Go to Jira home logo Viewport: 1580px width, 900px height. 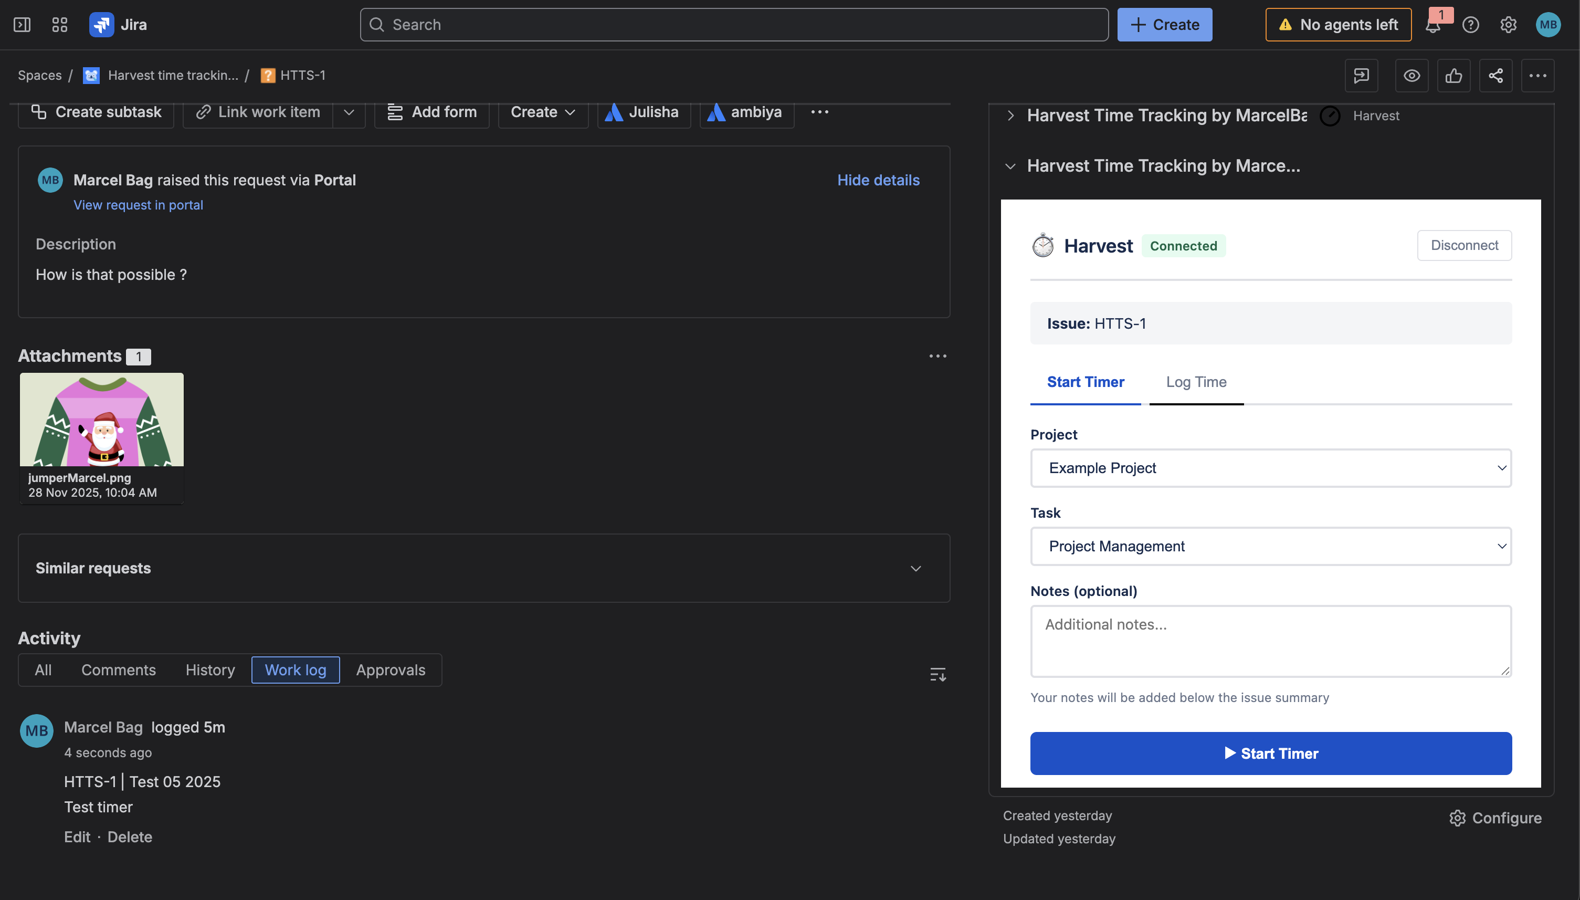119,25
